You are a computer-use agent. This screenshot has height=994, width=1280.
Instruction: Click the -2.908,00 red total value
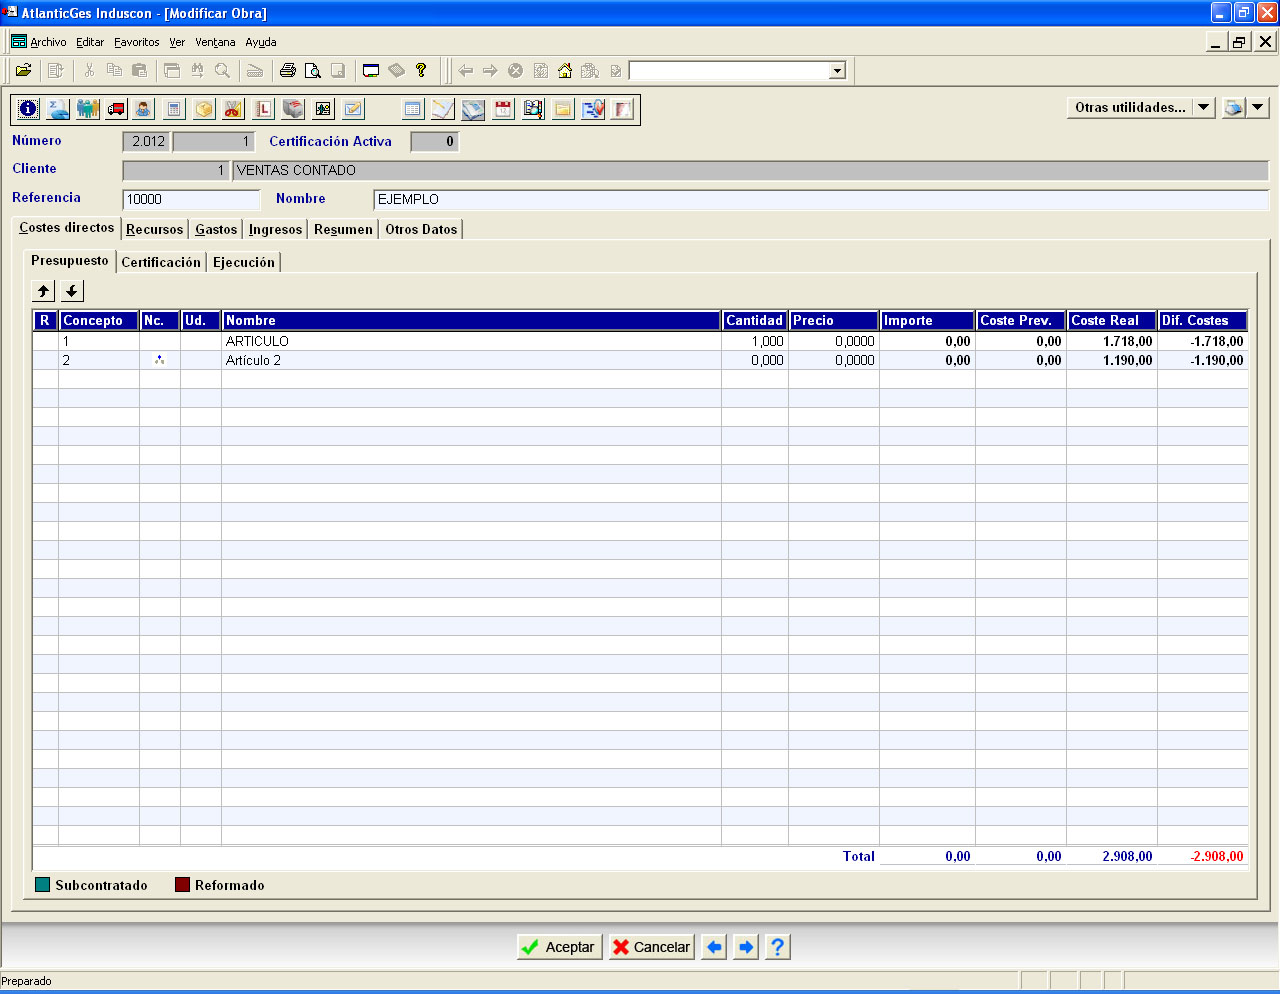(1217, 856)
